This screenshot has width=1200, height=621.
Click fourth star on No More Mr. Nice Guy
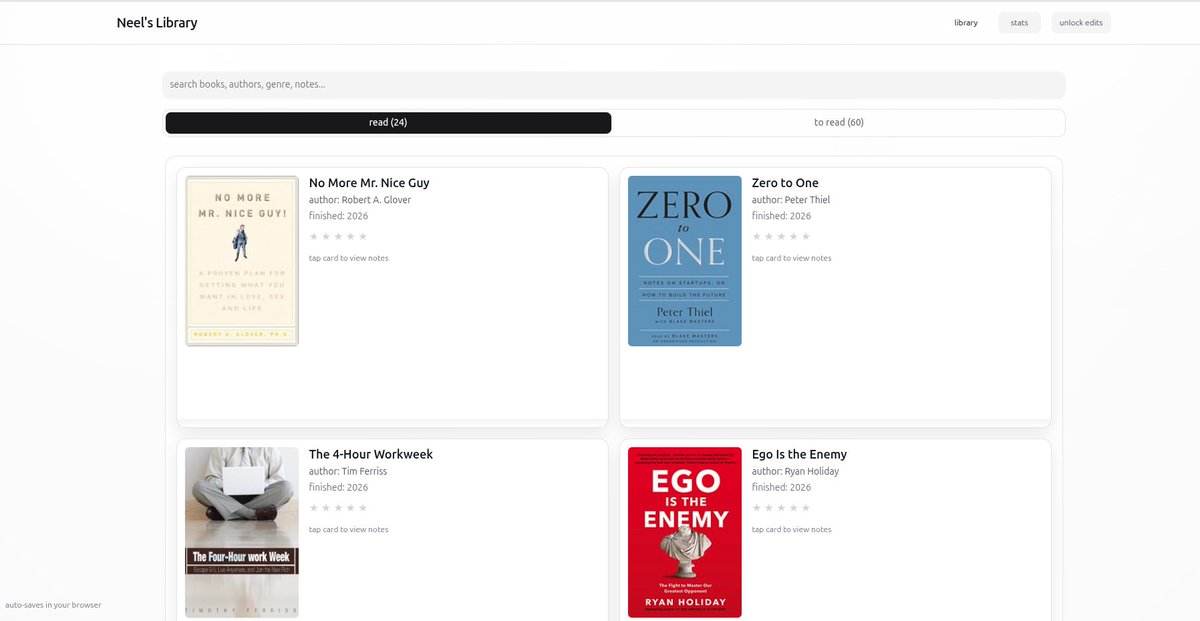(x=351, y=237)
